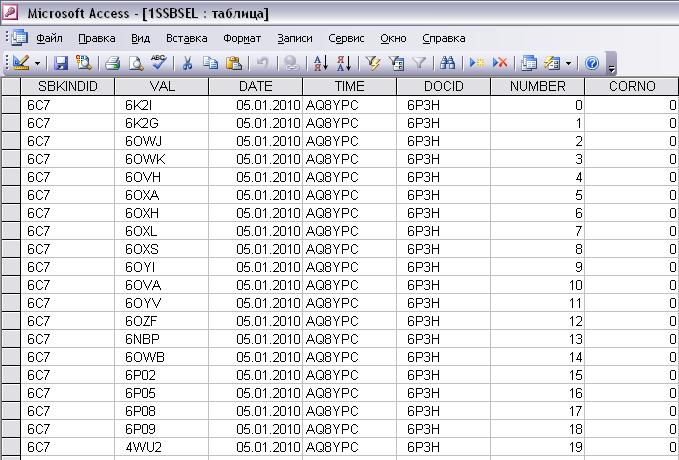Expand the View mode dropdown arrow
679x460 pixels.
coord(38,63)
